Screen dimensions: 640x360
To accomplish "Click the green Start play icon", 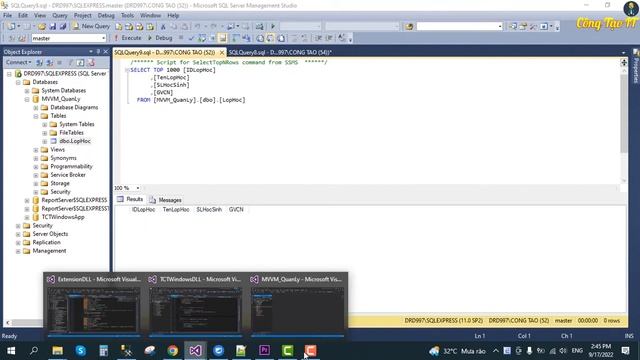I will click(273, 27).
